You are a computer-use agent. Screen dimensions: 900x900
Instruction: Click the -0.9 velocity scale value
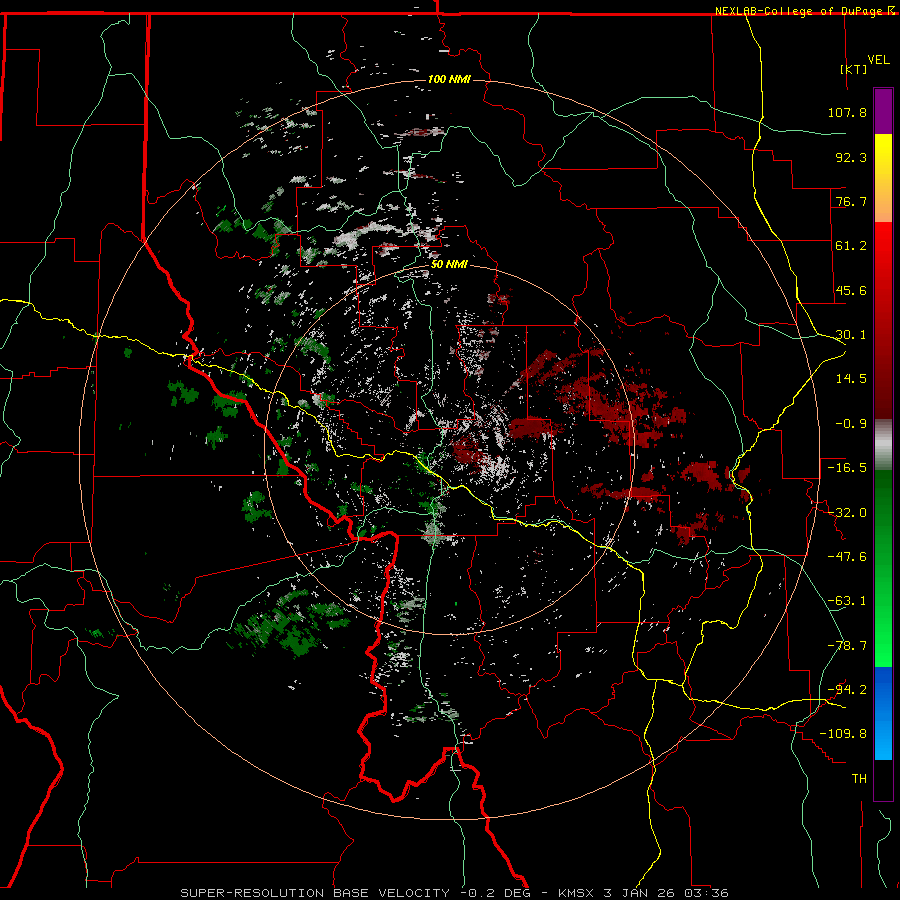(851, 424)
